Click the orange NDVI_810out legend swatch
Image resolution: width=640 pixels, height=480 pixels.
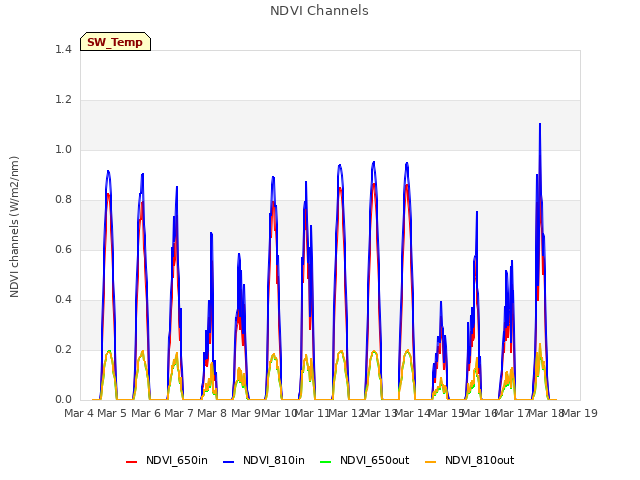431,462
